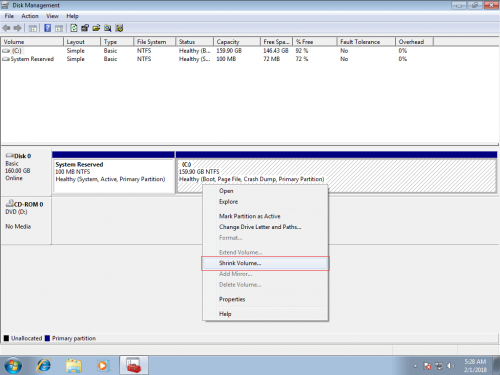Choose Help from the context menu

(x=265, y=314)
